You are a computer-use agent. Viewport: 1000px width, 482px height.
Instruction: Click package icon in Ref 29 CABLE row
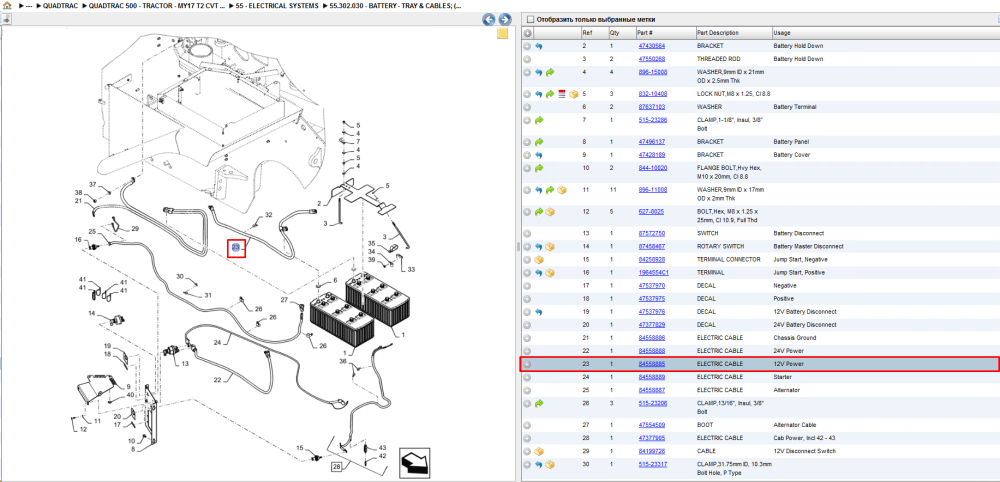pos(539,451)
